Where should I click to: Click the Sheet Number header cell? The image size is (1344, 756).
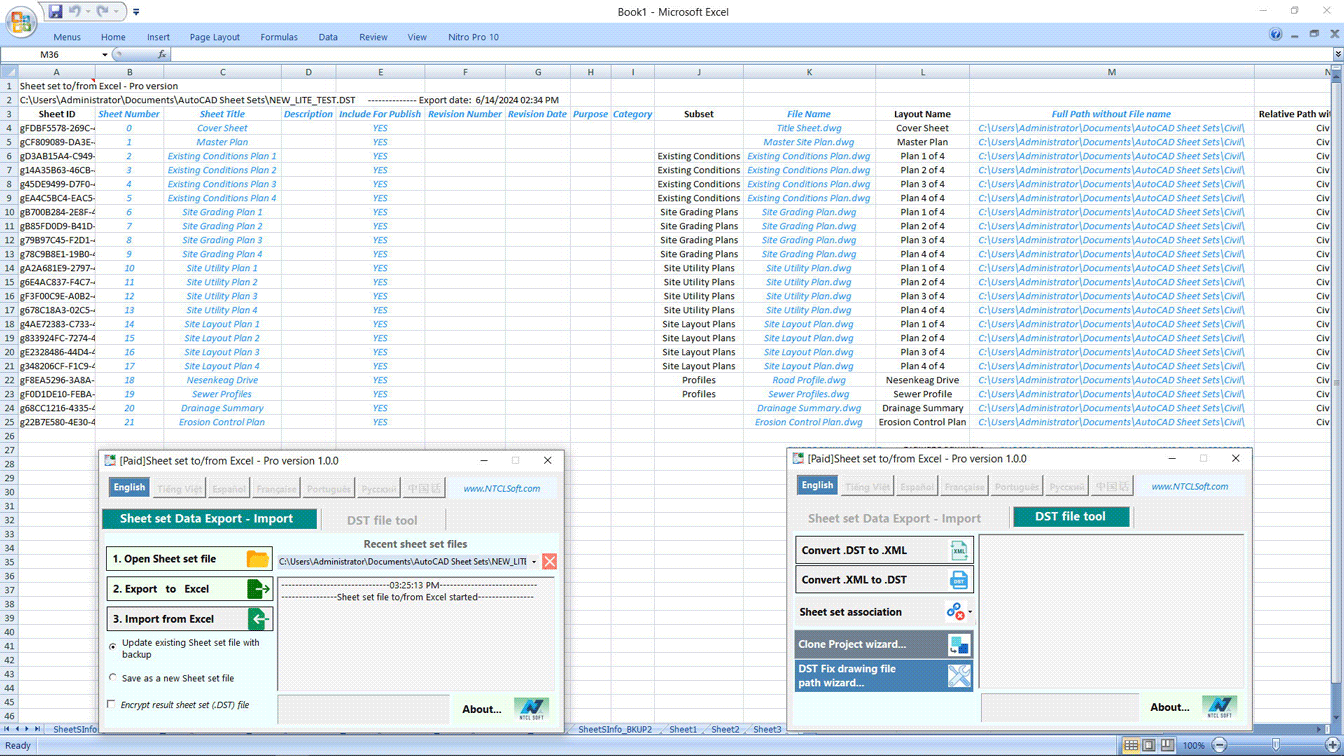pos(129,114)
